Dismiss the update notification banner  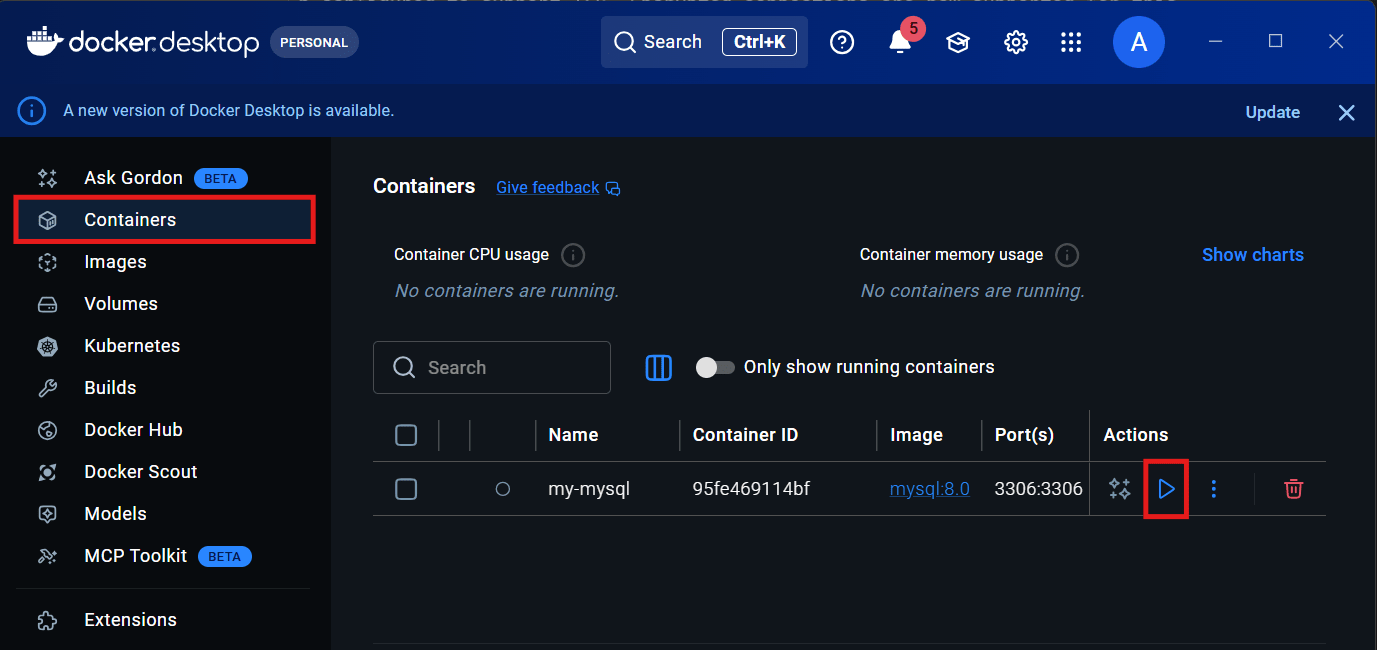pos(1347,113)
